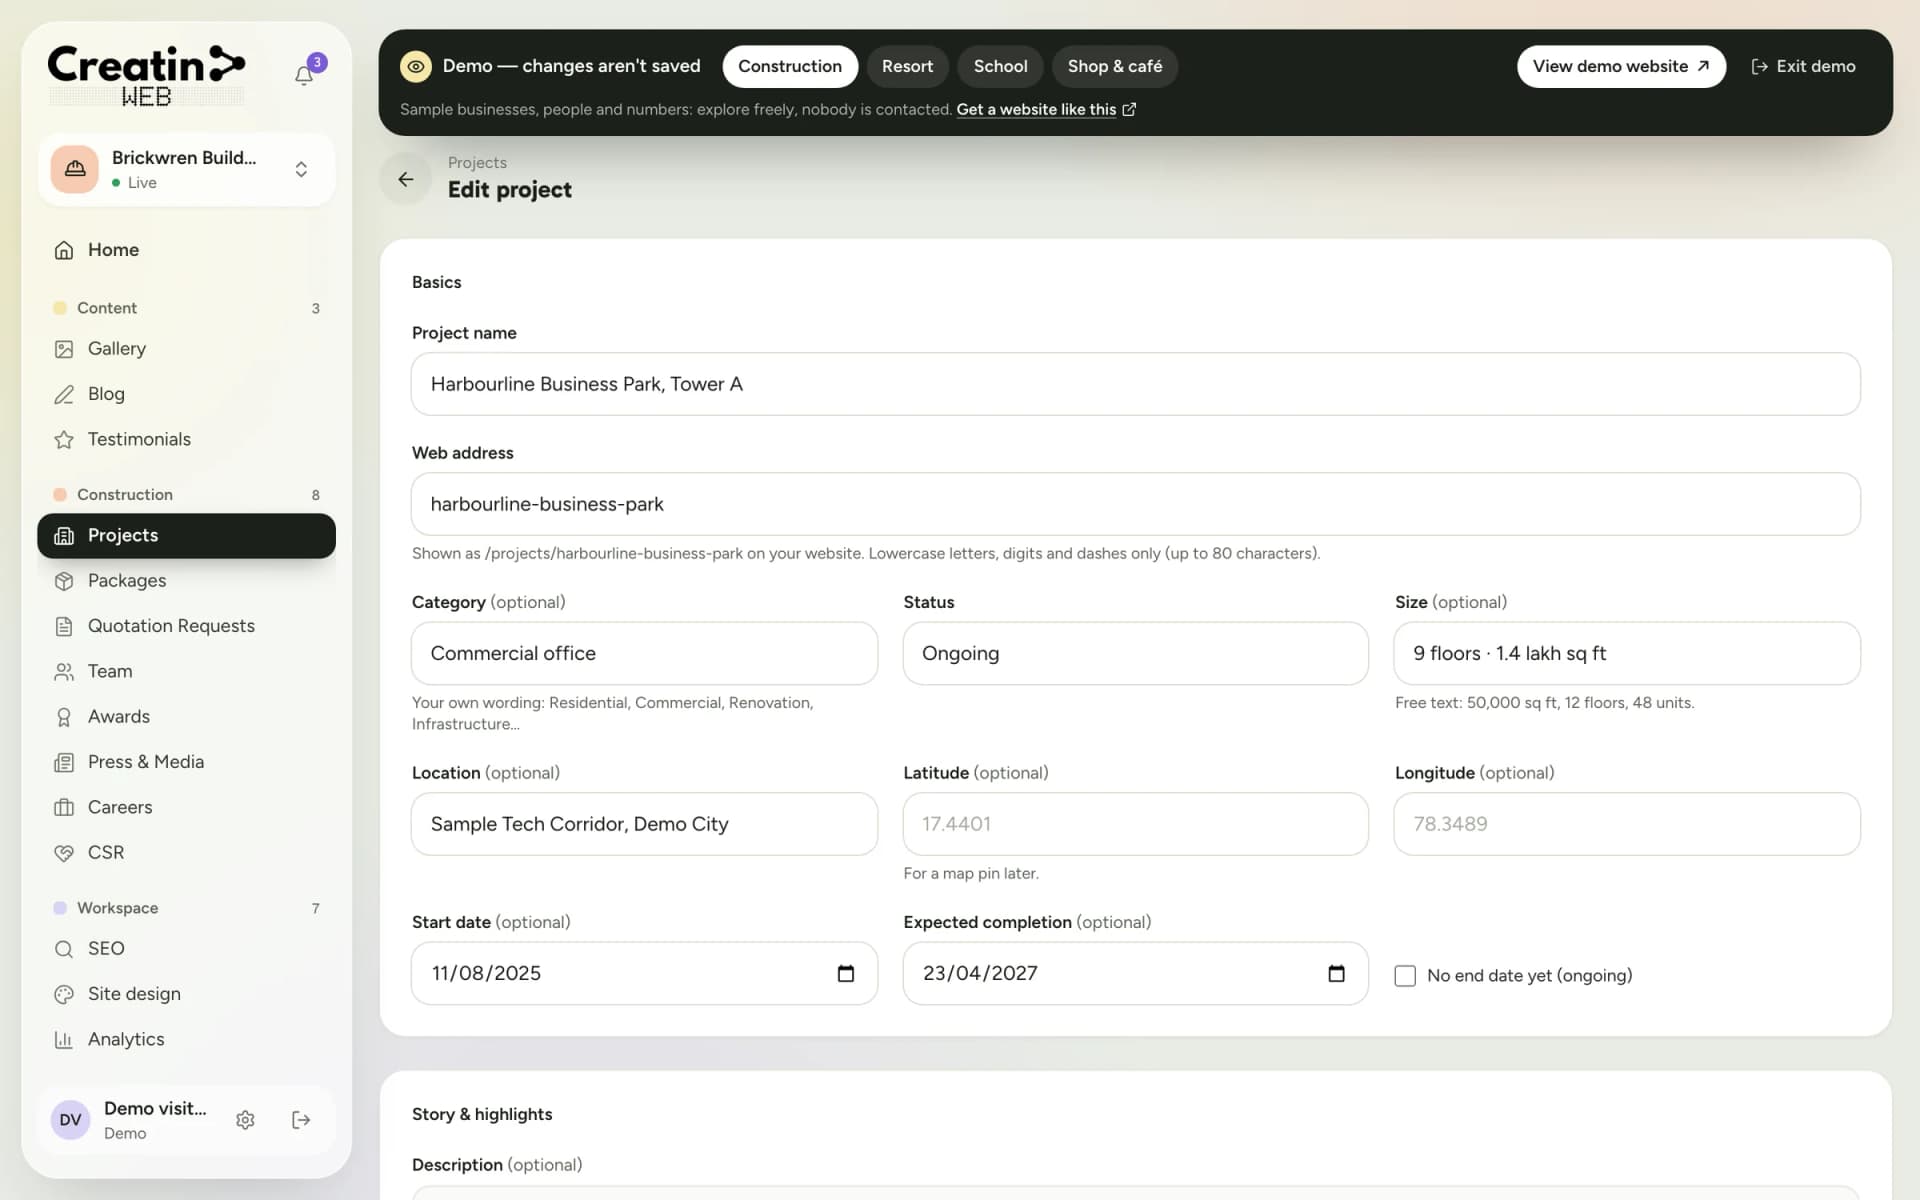Screen dimensions: 1920x1200
Task: Collapse the Content sidebar group
Action: (187, 308)
